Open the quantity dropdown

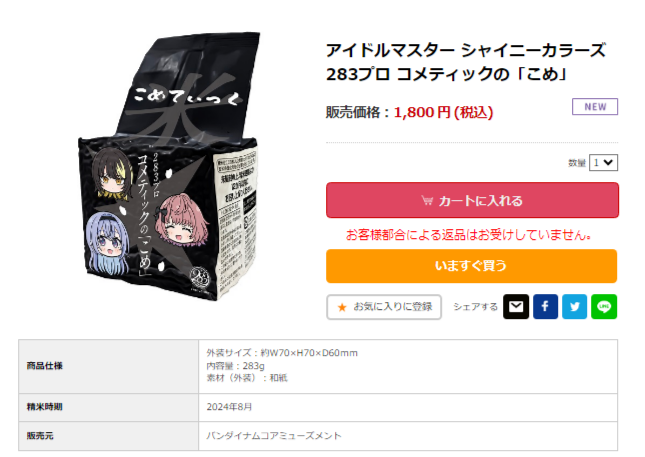point(603,162)
